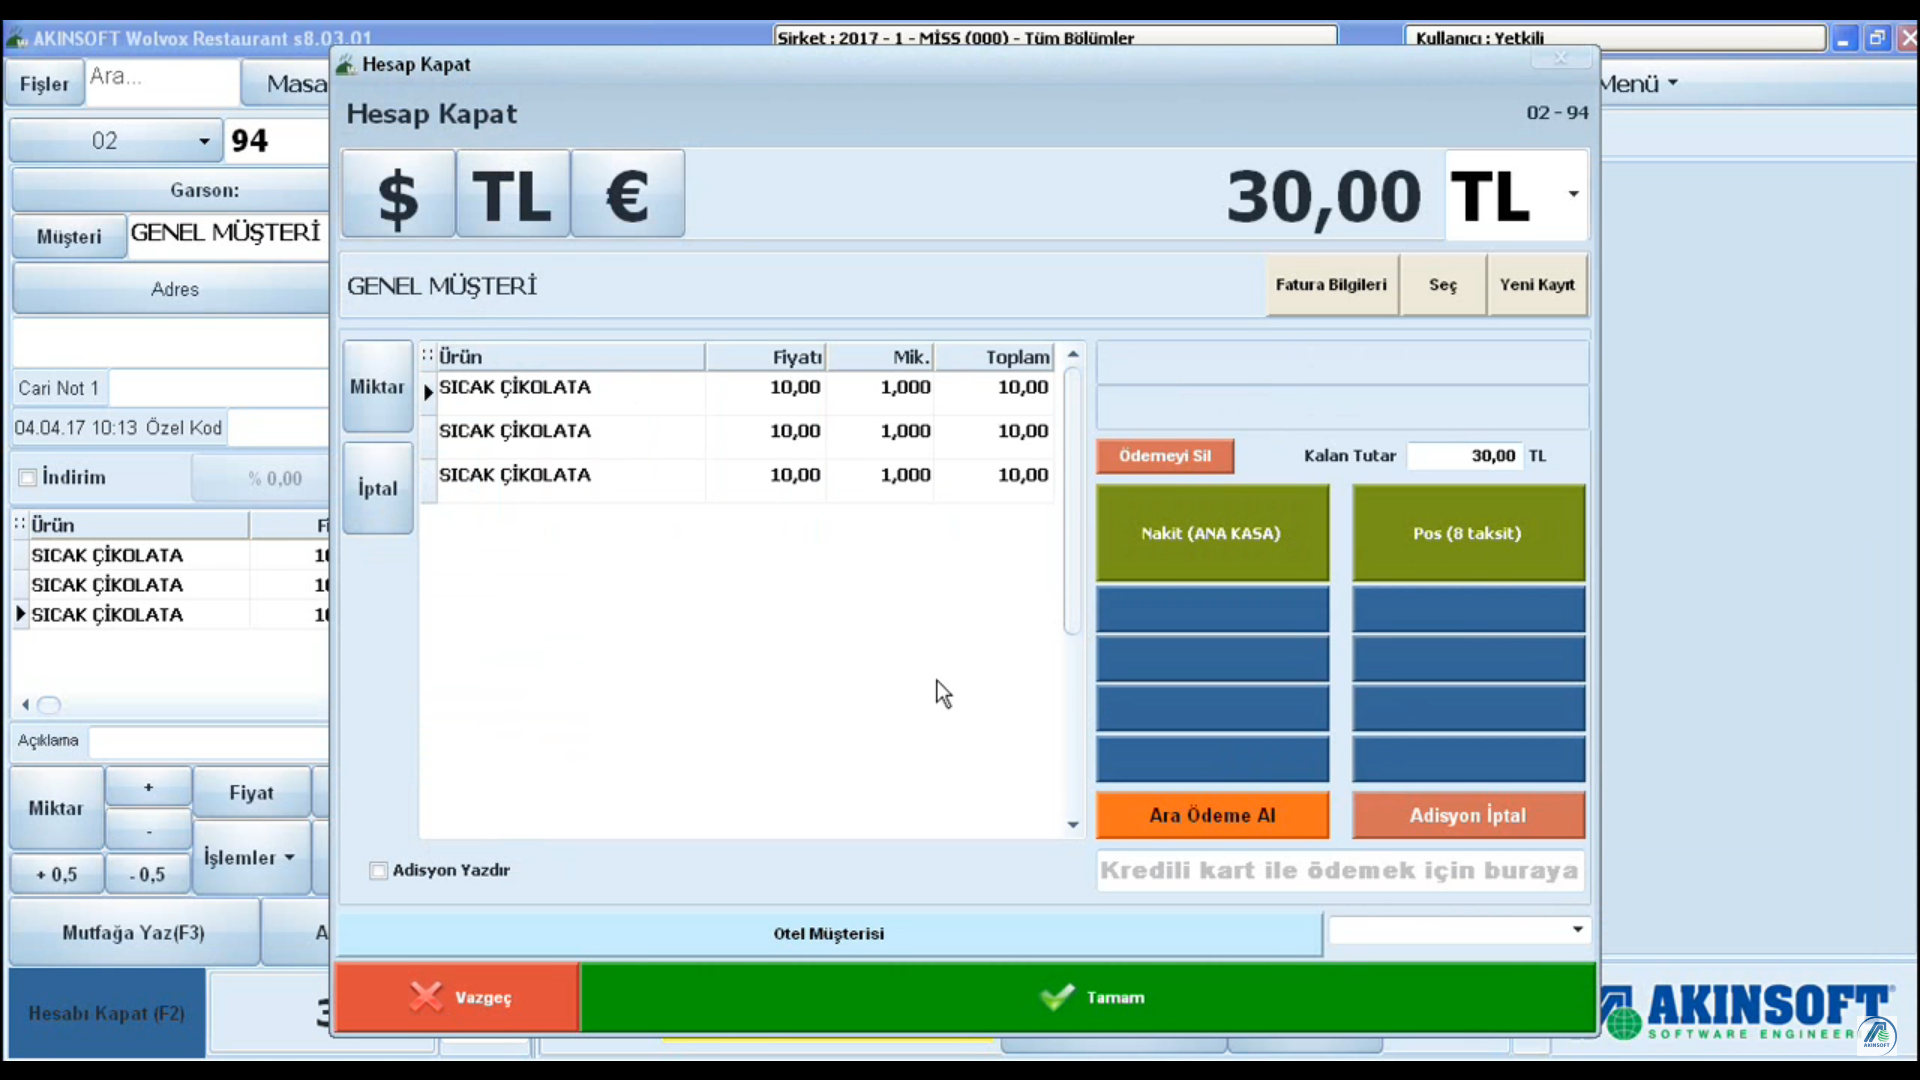Select the euro currency button
1920x1080 pixels.
[628, 194]
